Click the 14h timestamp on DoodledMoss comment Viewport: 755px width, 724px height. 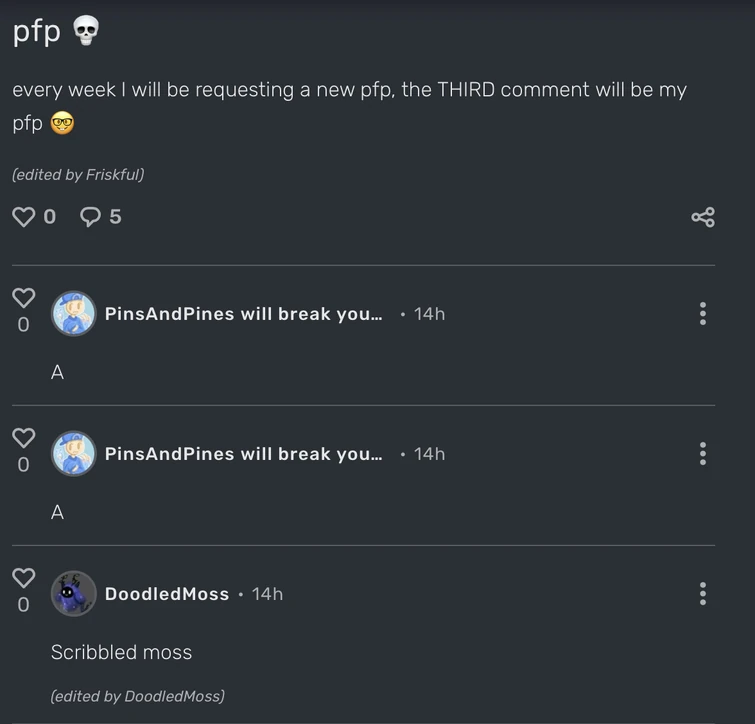[x=267, y=594]
